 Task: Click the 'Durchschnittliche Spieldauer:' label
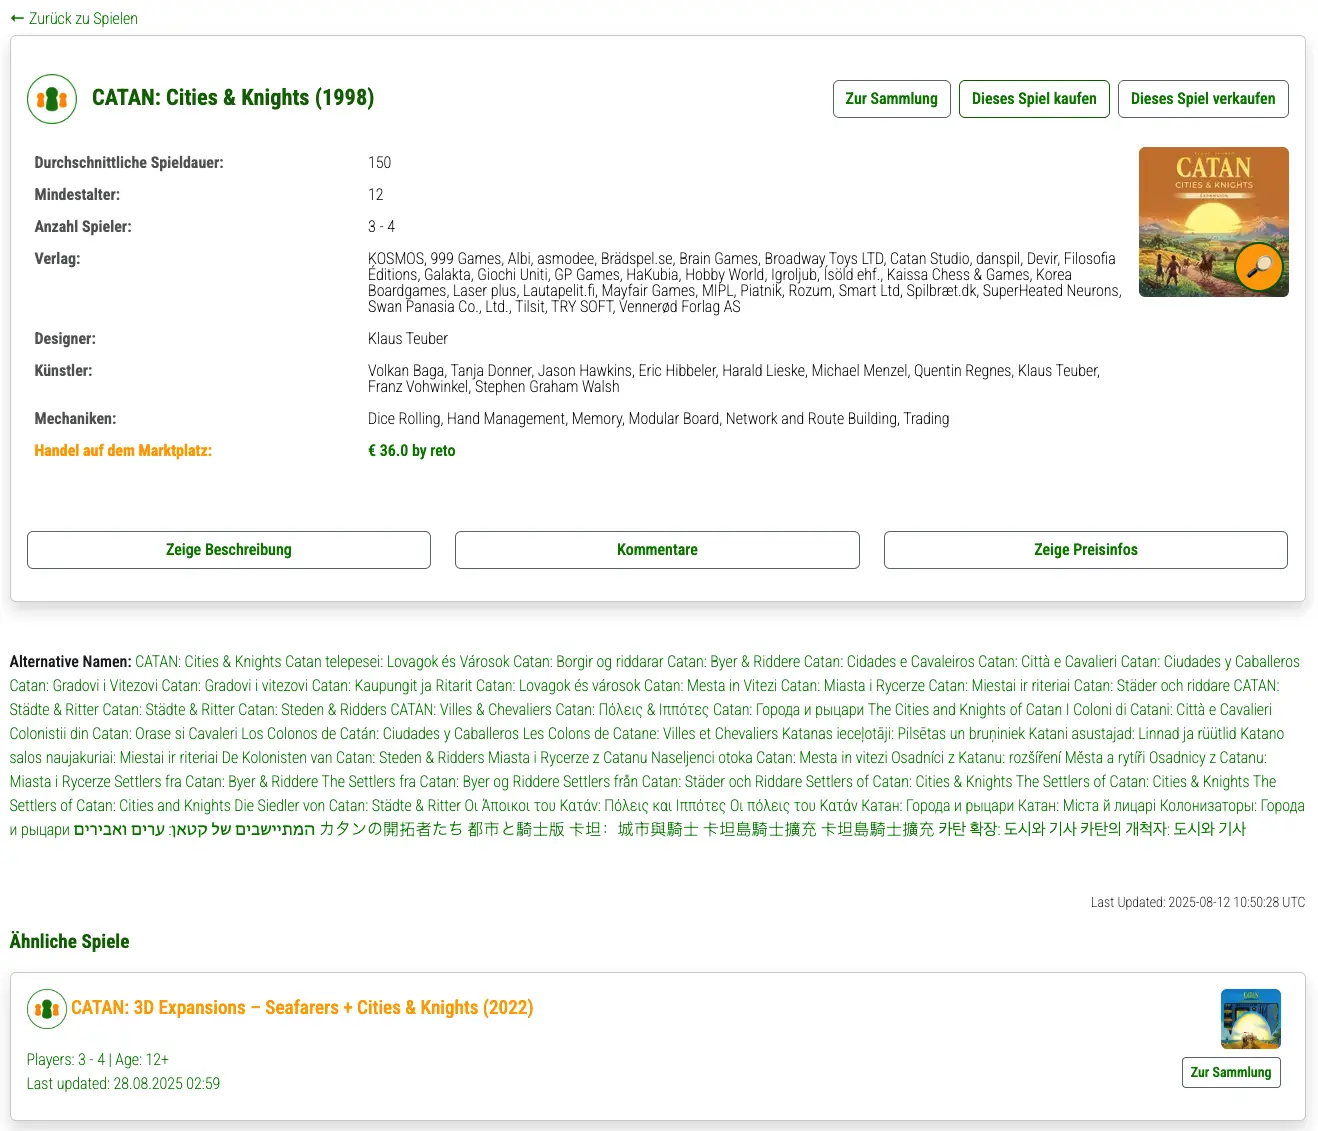coord(129,163)
